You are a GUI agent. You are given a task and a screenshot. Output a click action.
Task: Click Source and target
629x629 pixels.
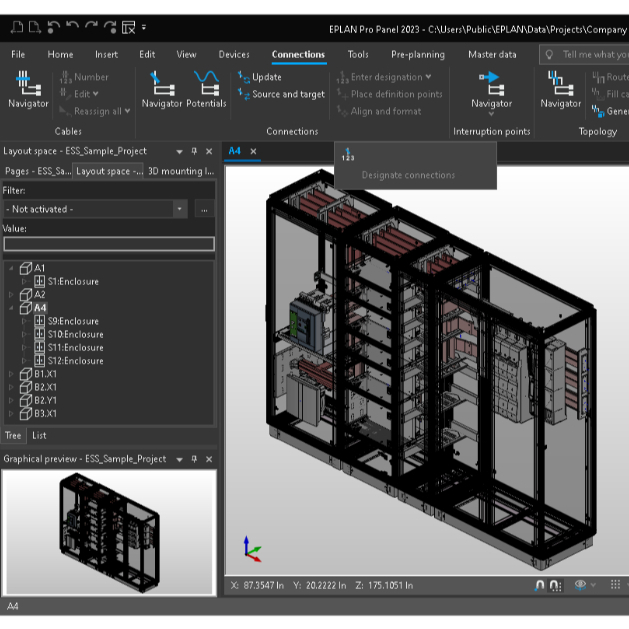click(282, 94)
